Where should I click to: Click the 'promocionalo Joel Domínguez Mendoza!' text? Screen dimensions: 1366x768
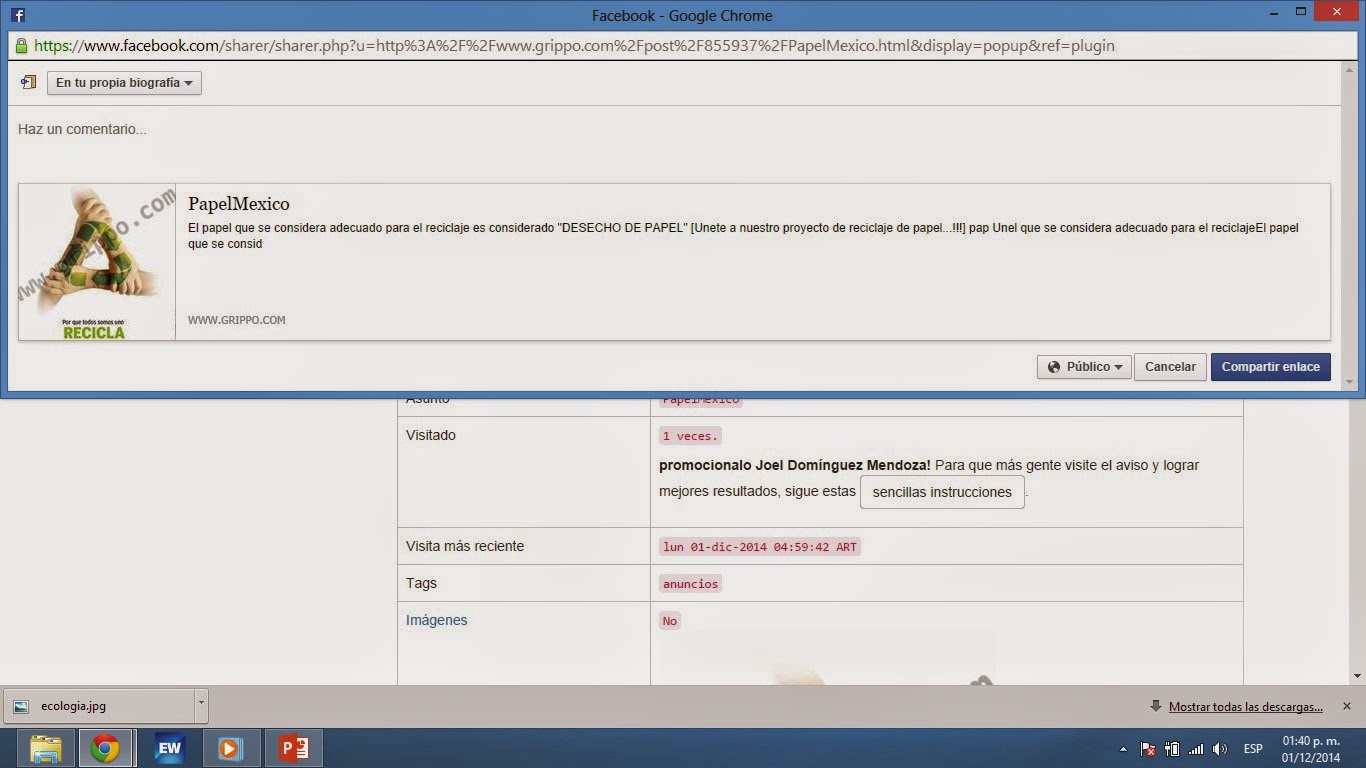pyautogui.click(x=795, y=465)
